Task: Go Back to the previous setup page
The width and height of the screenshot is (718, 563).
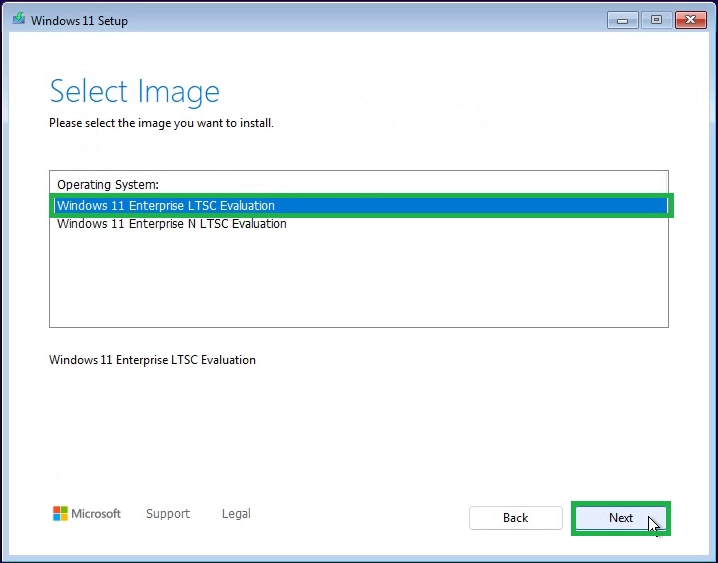Action: [x=516, y=518]
